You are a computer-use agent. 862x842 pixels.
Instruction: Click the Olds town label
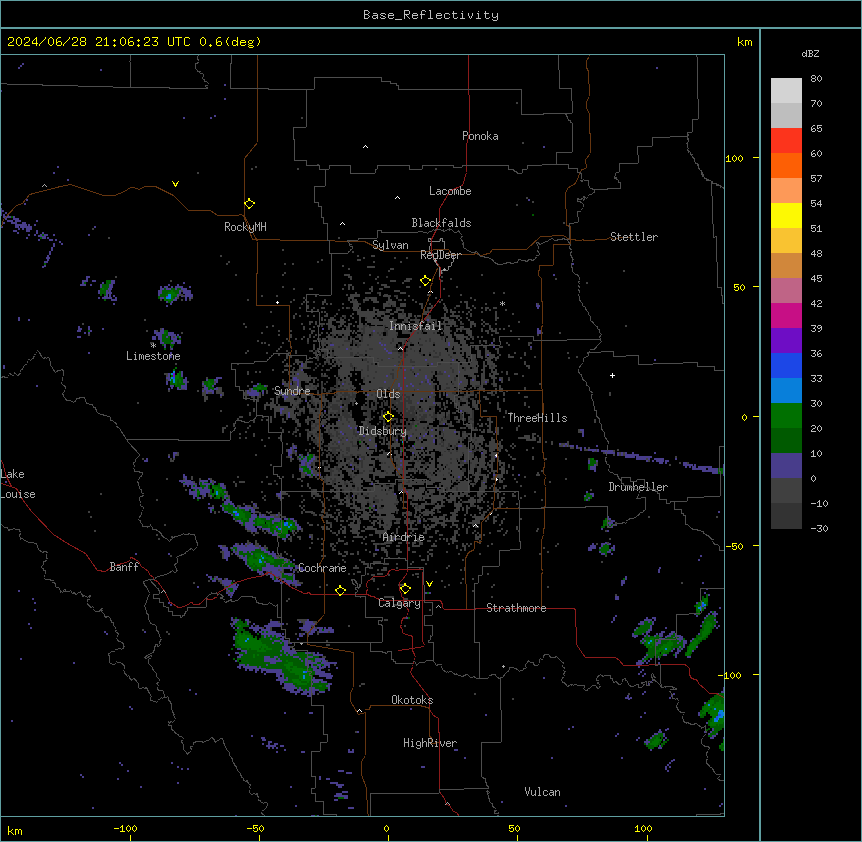pyautogui.click(x=388, y=394)
